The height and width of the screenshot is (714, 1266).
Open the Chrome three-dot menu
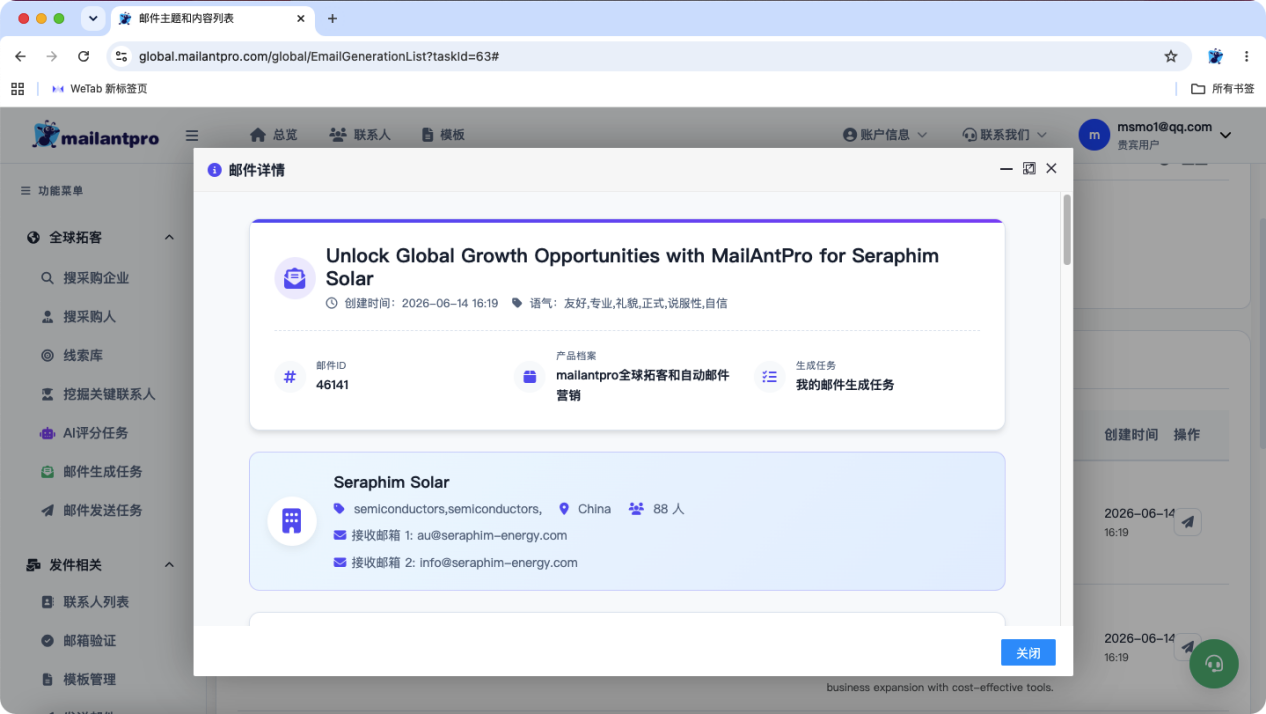[x=1247, y=57]
